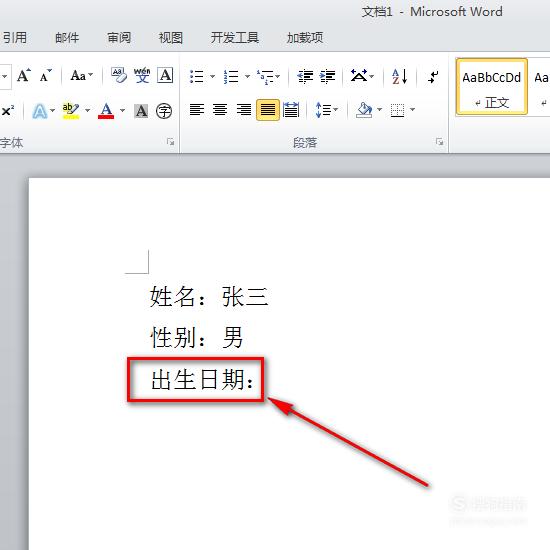Apply the Text Effects glowing A
Viewport: 550px width, 550px height.
pyautogui.click(x=40, y=111)
